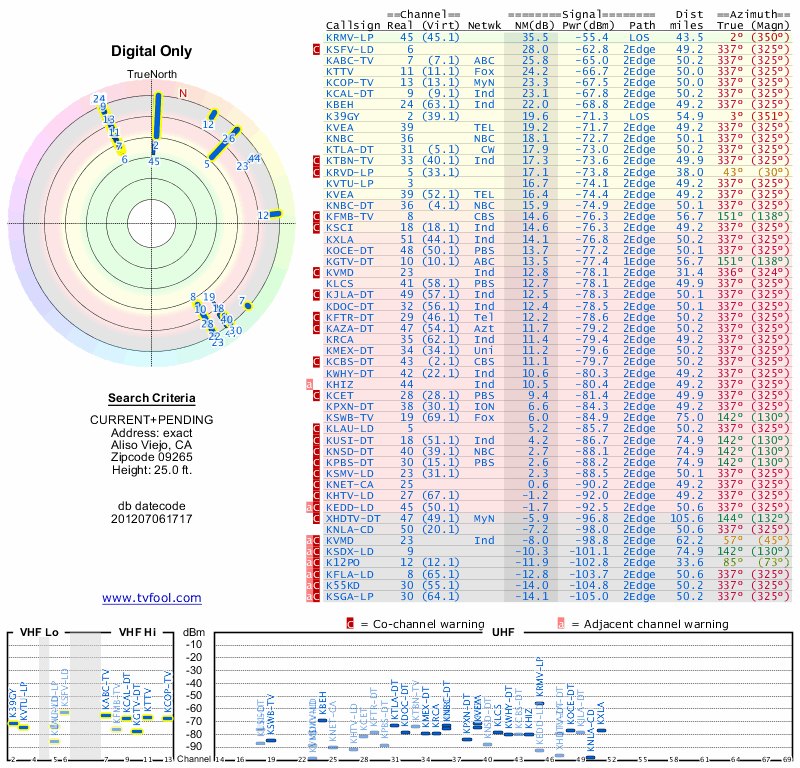Open the KABC-TV callsign link in the table
The image size is (800, 768).
(x=349, y=61)
